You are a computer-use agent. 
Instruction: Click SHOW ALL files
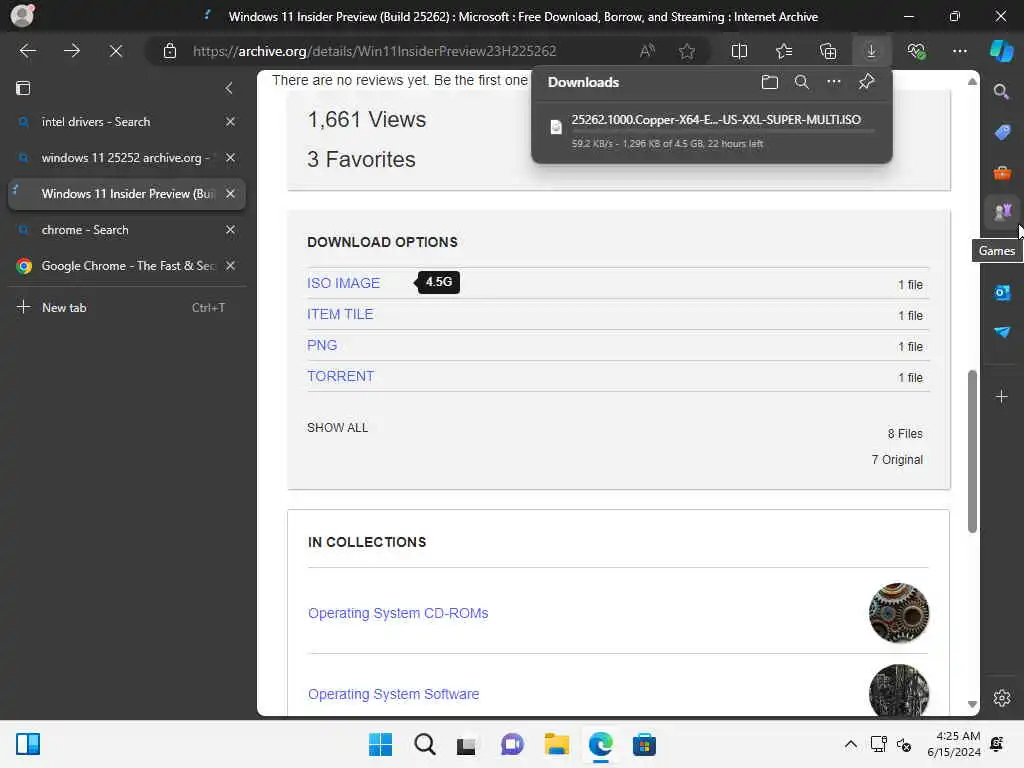pos(338,428)
